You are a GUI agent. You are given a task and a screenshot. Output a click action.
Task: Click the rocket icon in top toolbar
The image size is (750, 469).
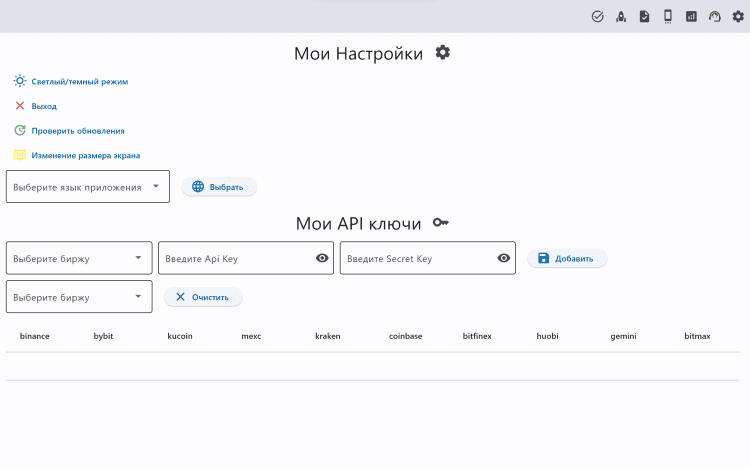(x=620, y=16)
